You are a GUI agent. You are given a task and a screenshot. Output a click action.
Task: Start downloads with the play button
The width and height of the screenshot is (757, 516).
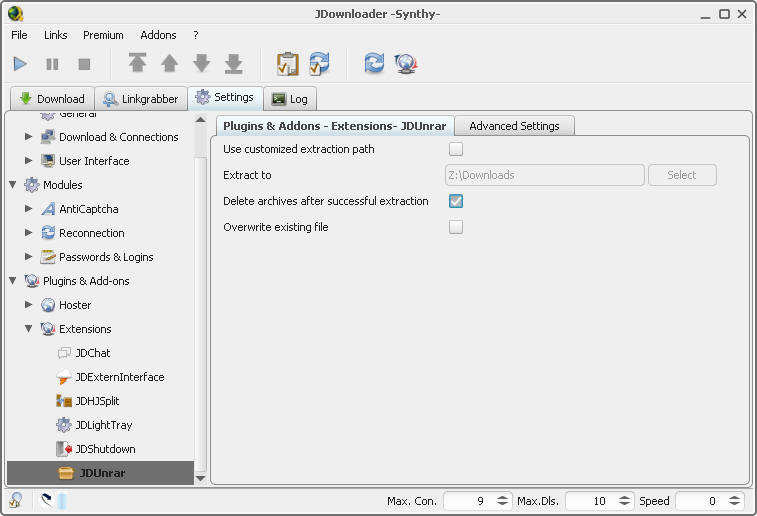pos(20,64)
